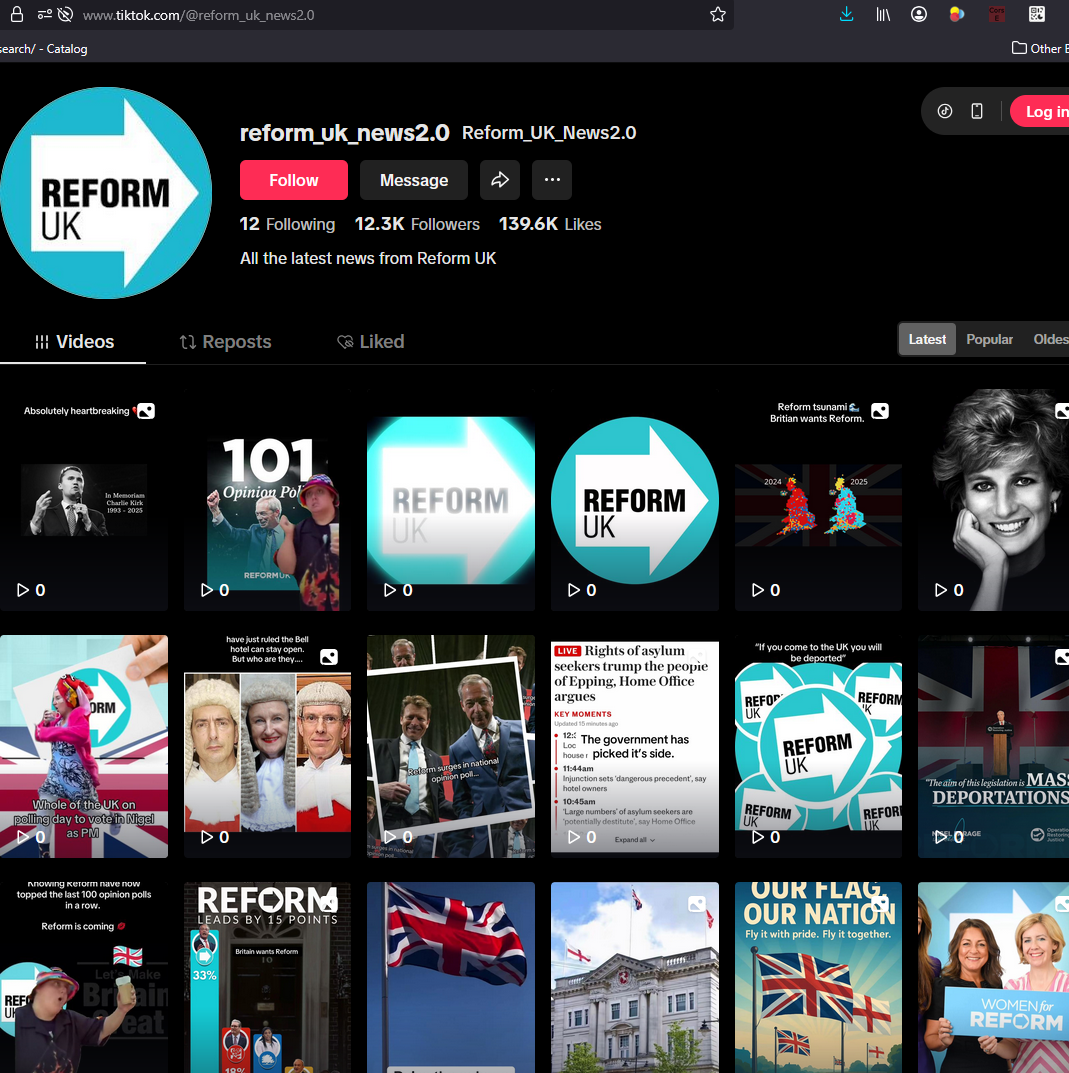Open the Bell hotel judges post
Viewport: 1069px width, 1073px height.
(x=268, y=746)
